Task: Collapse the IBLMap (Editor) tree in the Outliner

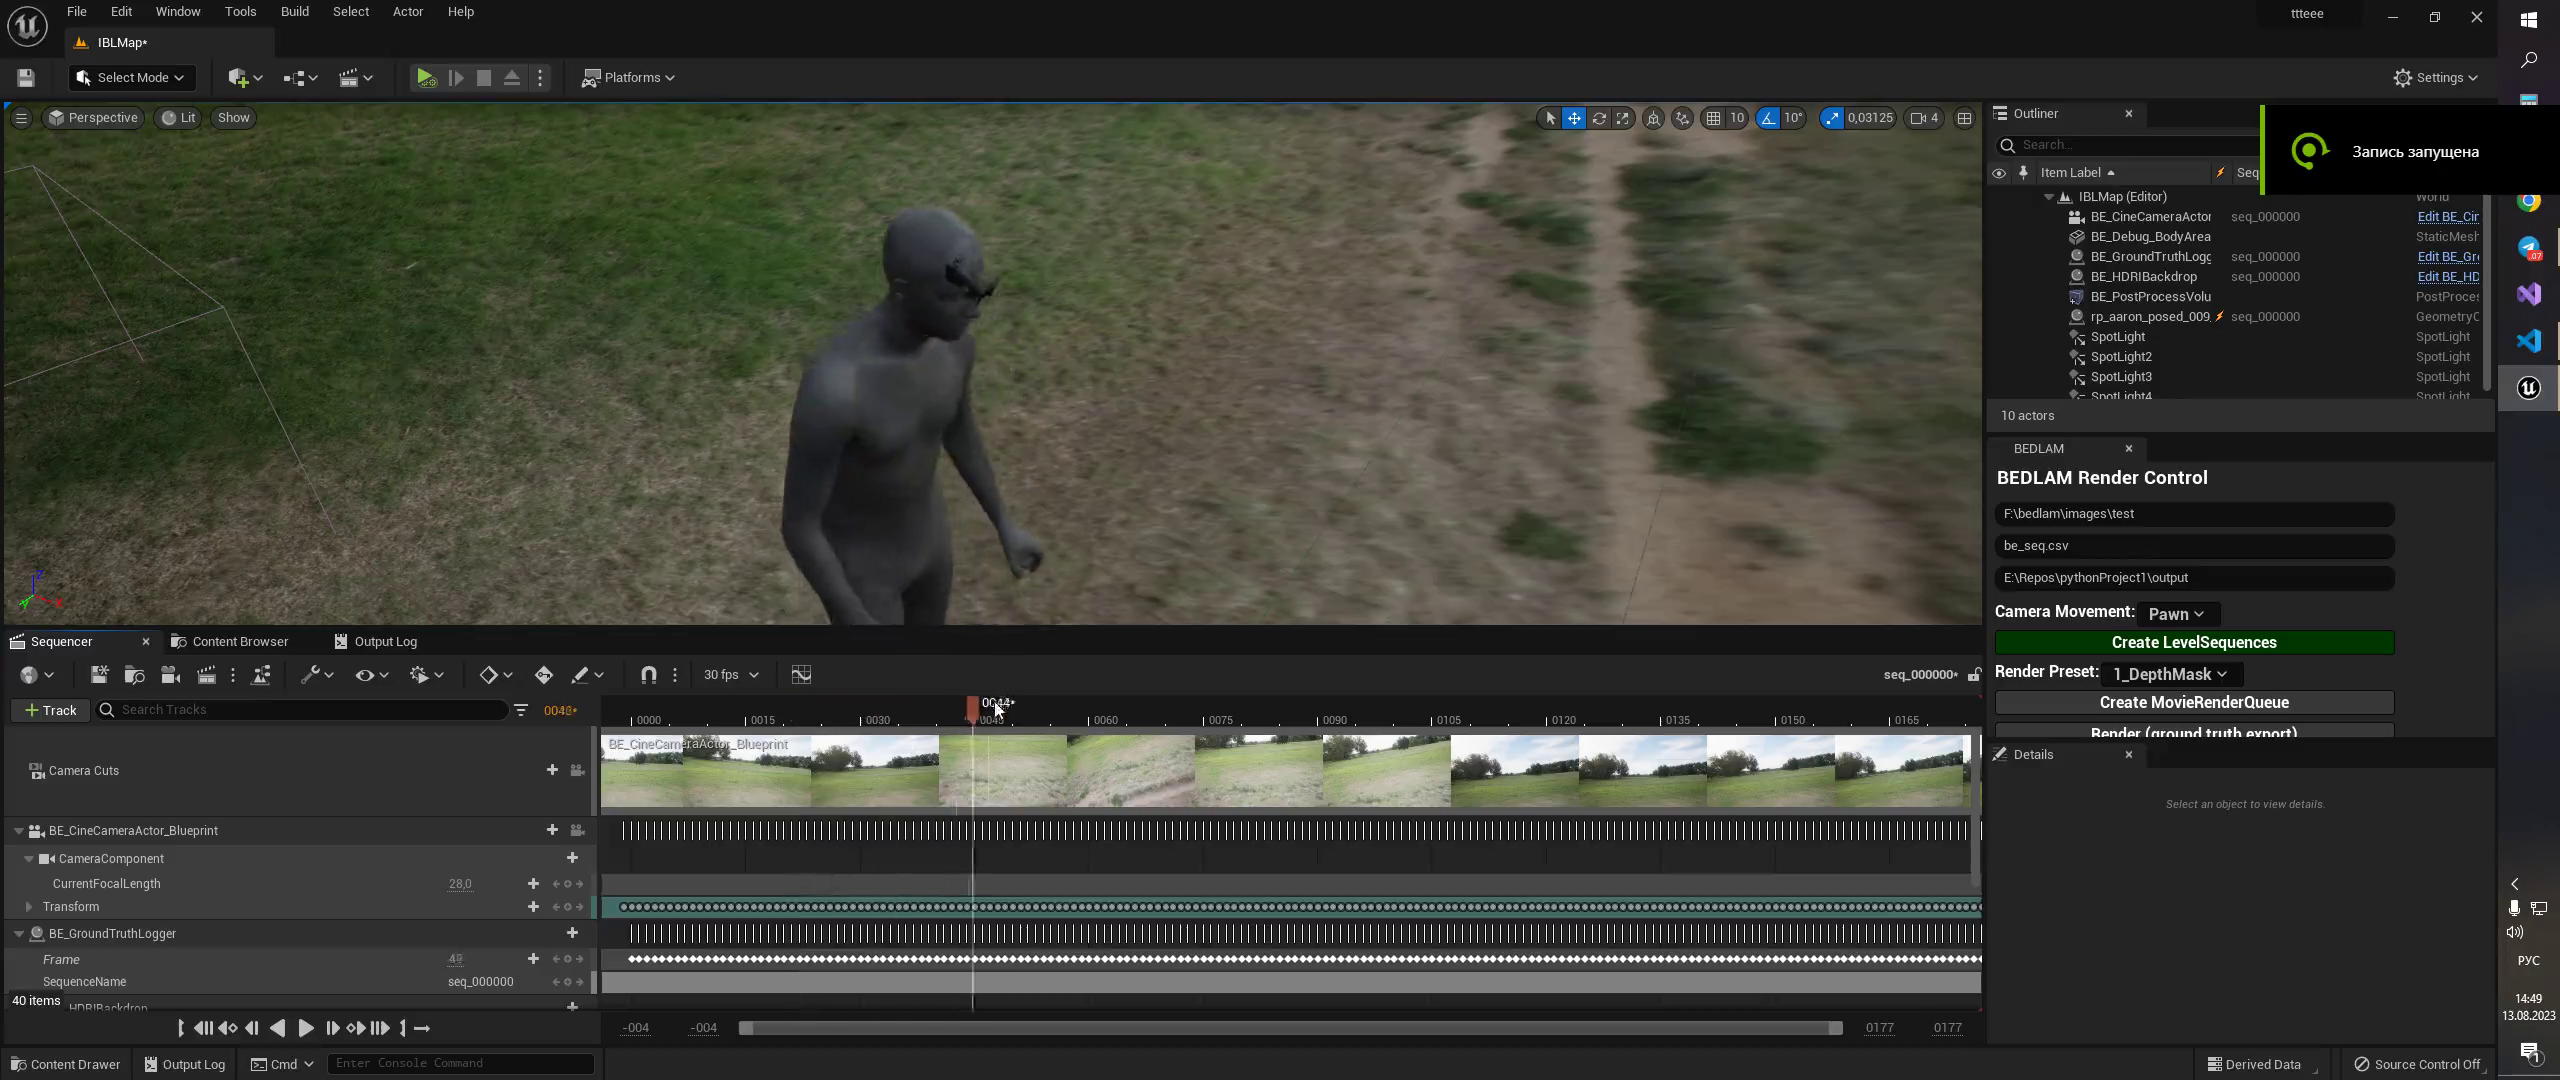Action: pos(2049,197)
